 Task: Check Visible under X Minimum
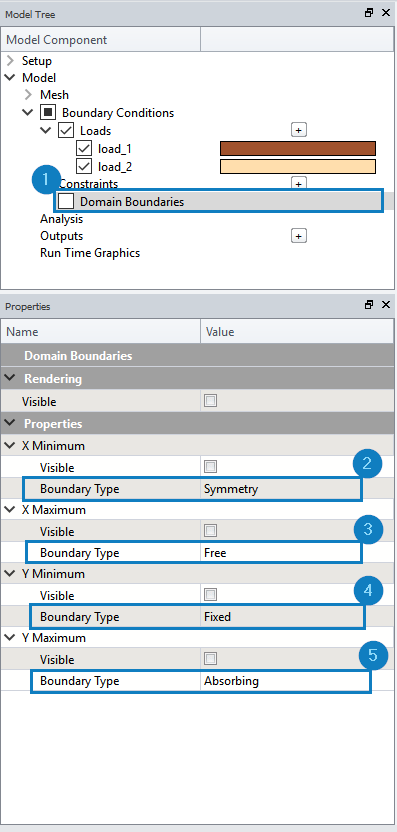click(x=210, y=466)
